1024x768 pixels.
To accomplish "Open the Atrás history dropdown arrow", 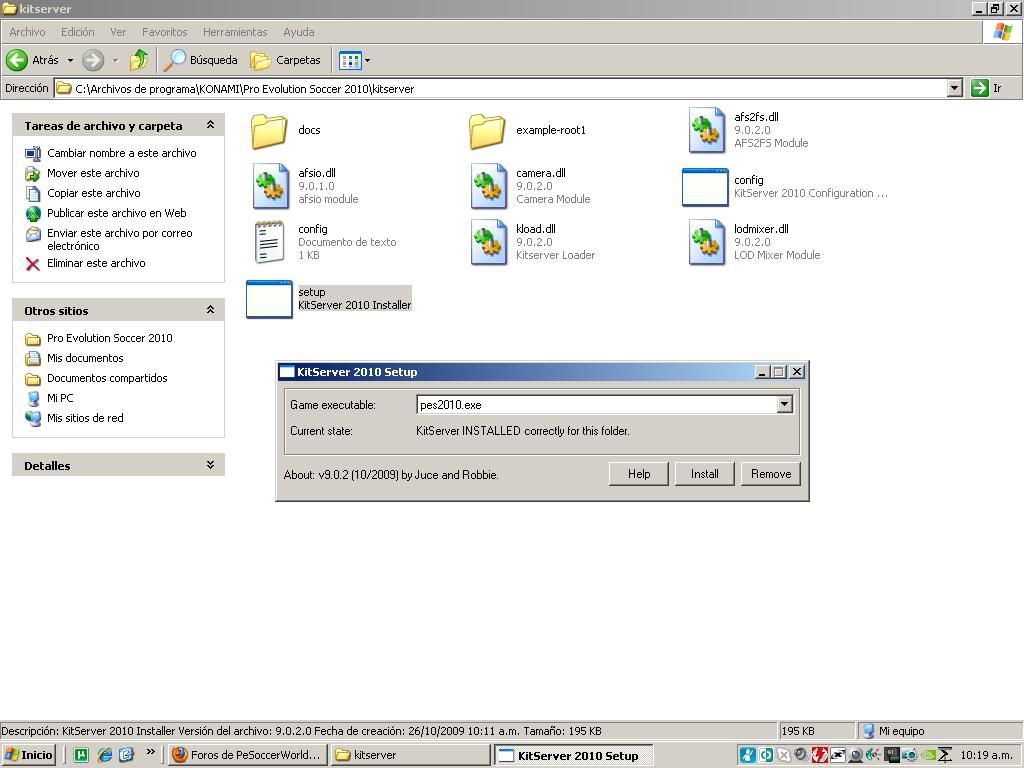I will click(x=71, y=61).
